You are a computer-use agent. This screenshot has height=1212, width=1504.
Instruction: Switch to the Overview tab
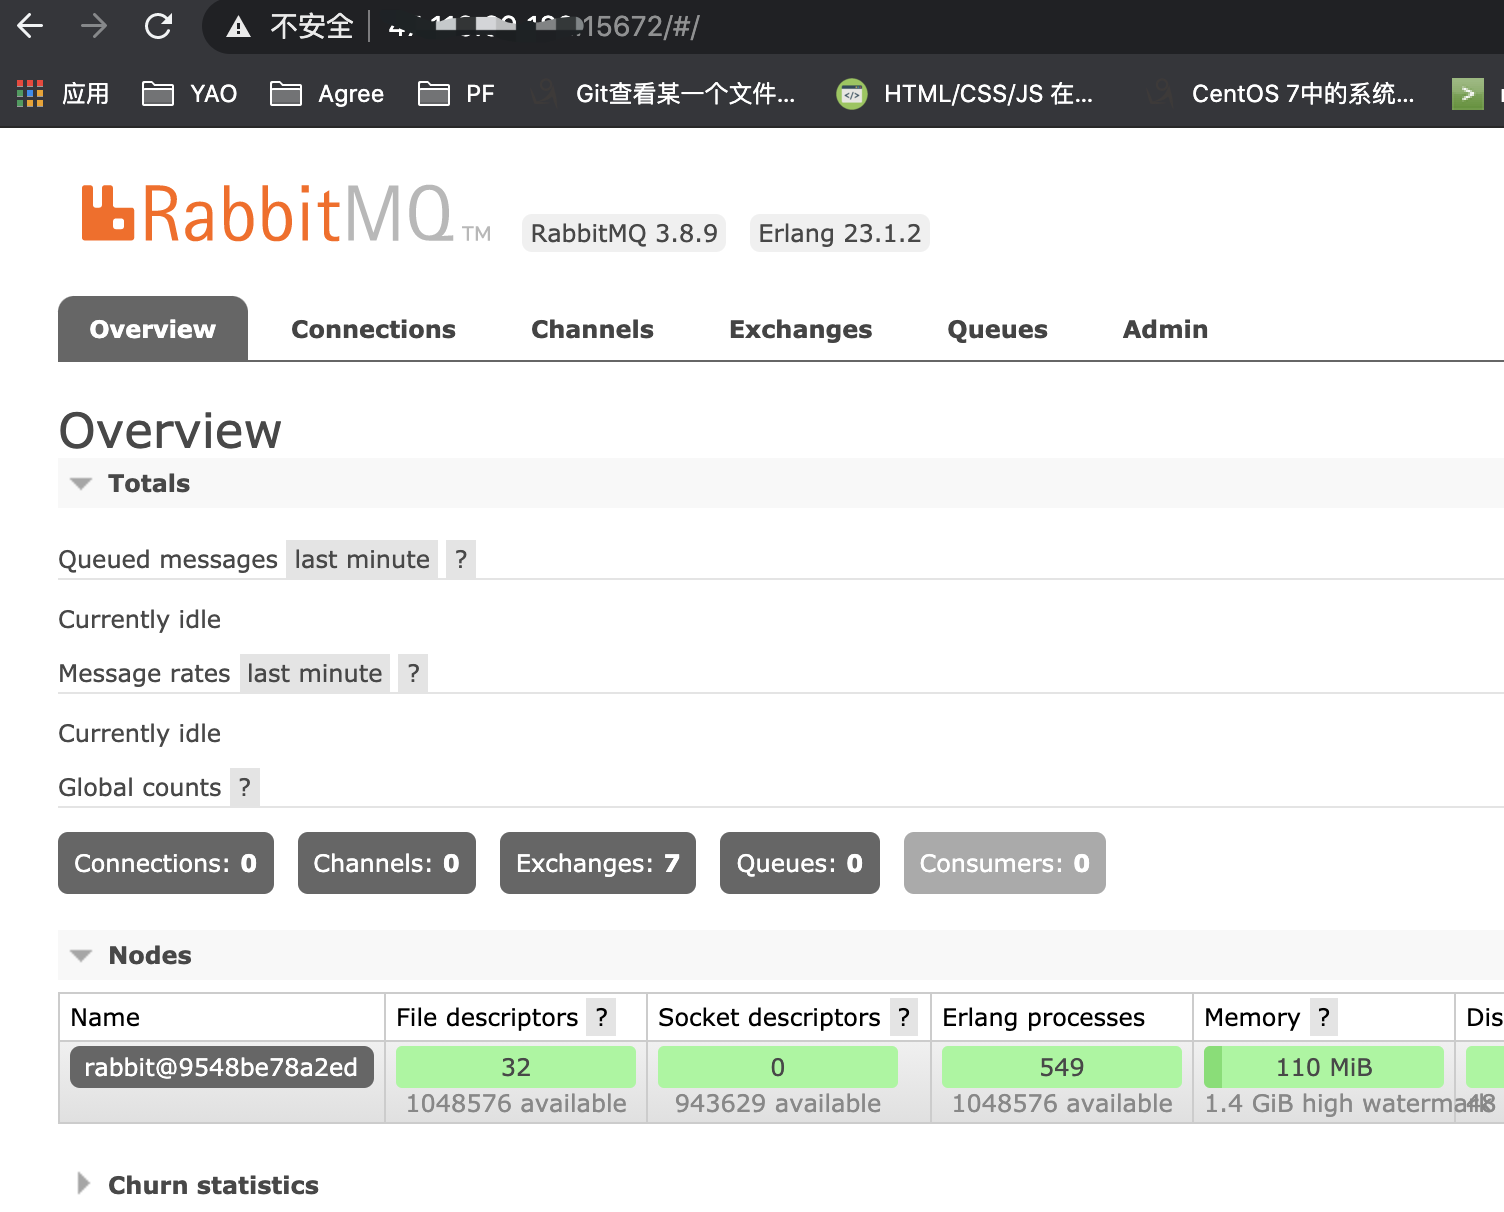[153, 329]
